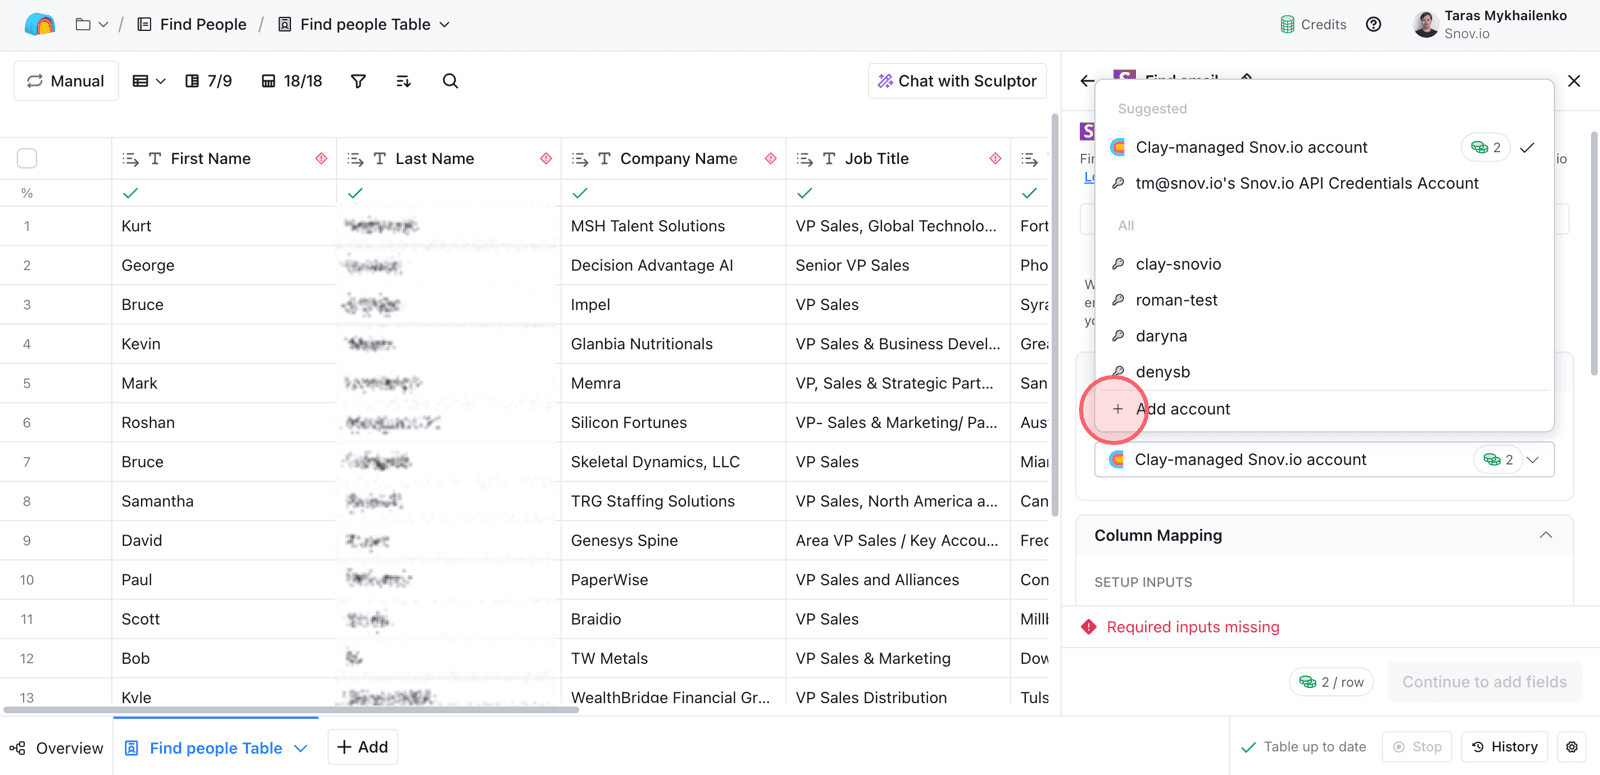
Task: Open the help question mark icon
Action: [x=1374, y=24]
